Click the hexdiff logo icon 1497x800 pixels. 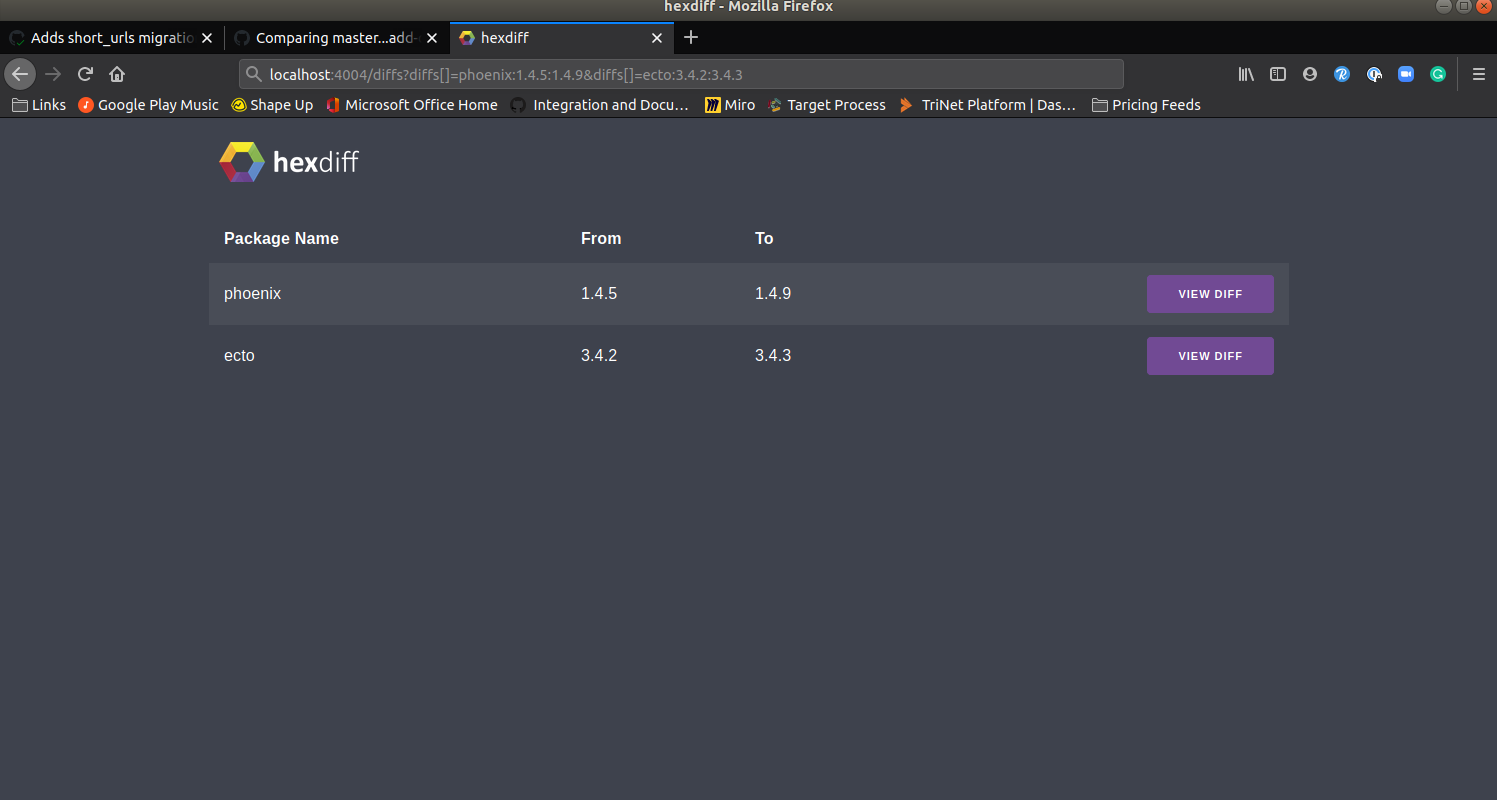click(242, 162)
